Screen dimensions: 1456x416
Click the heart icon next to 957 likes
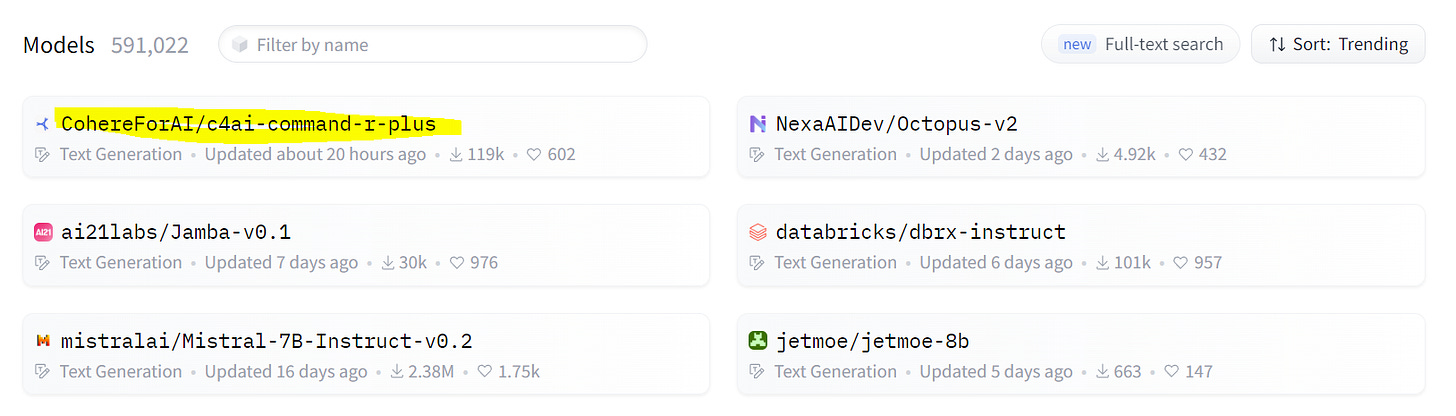click(1180, 263)
